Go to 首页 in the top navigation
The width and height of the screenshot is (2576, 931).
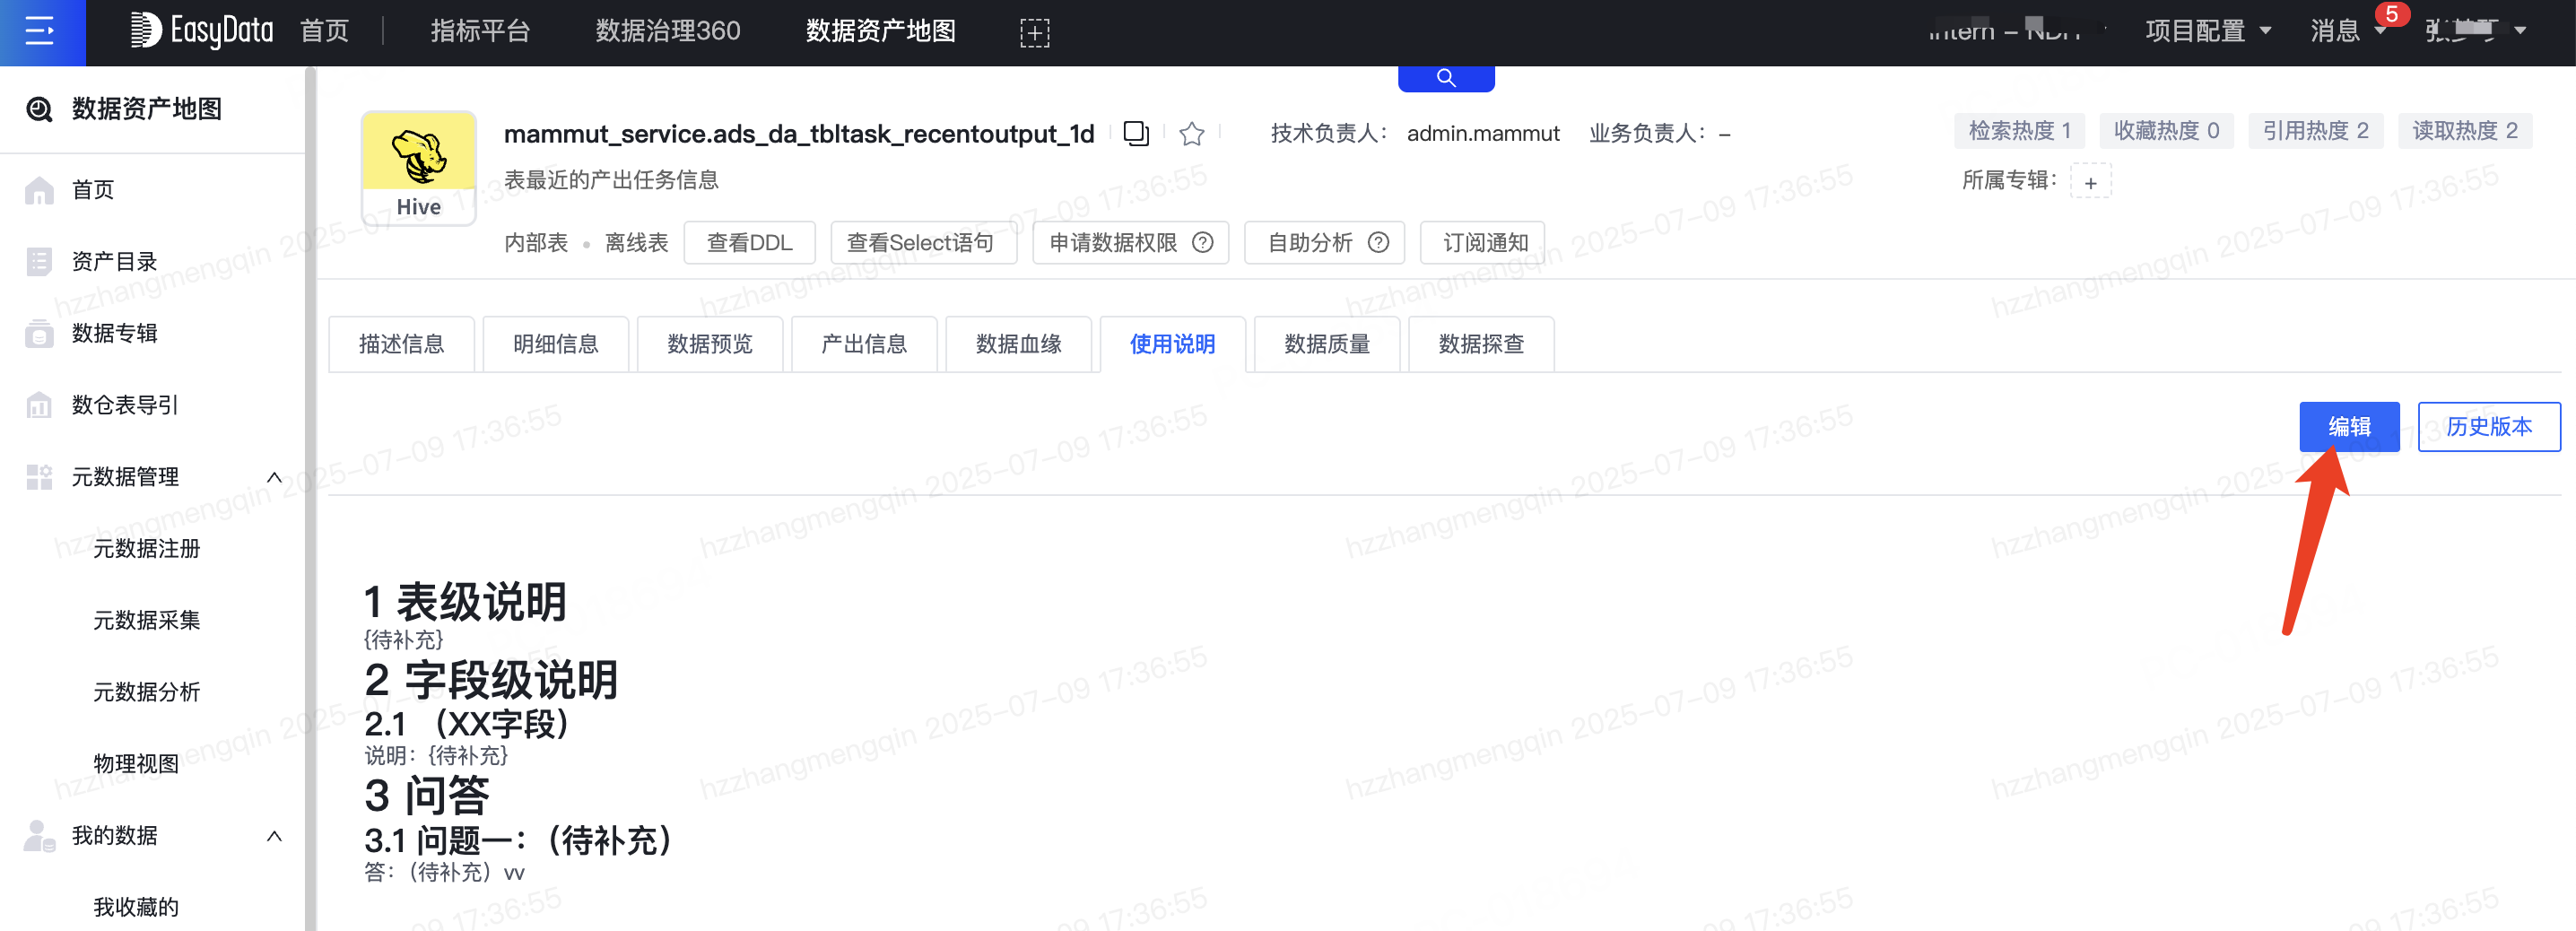[x=325, y=31]
